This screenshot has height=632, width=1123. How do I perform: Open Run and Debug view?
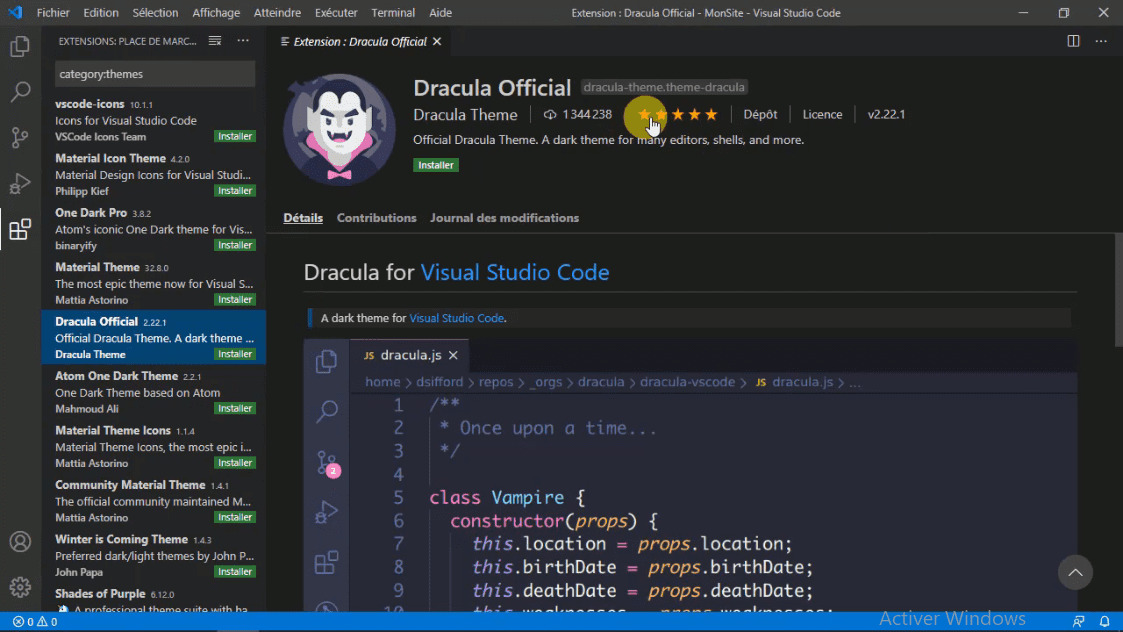[x=20, y=183]
